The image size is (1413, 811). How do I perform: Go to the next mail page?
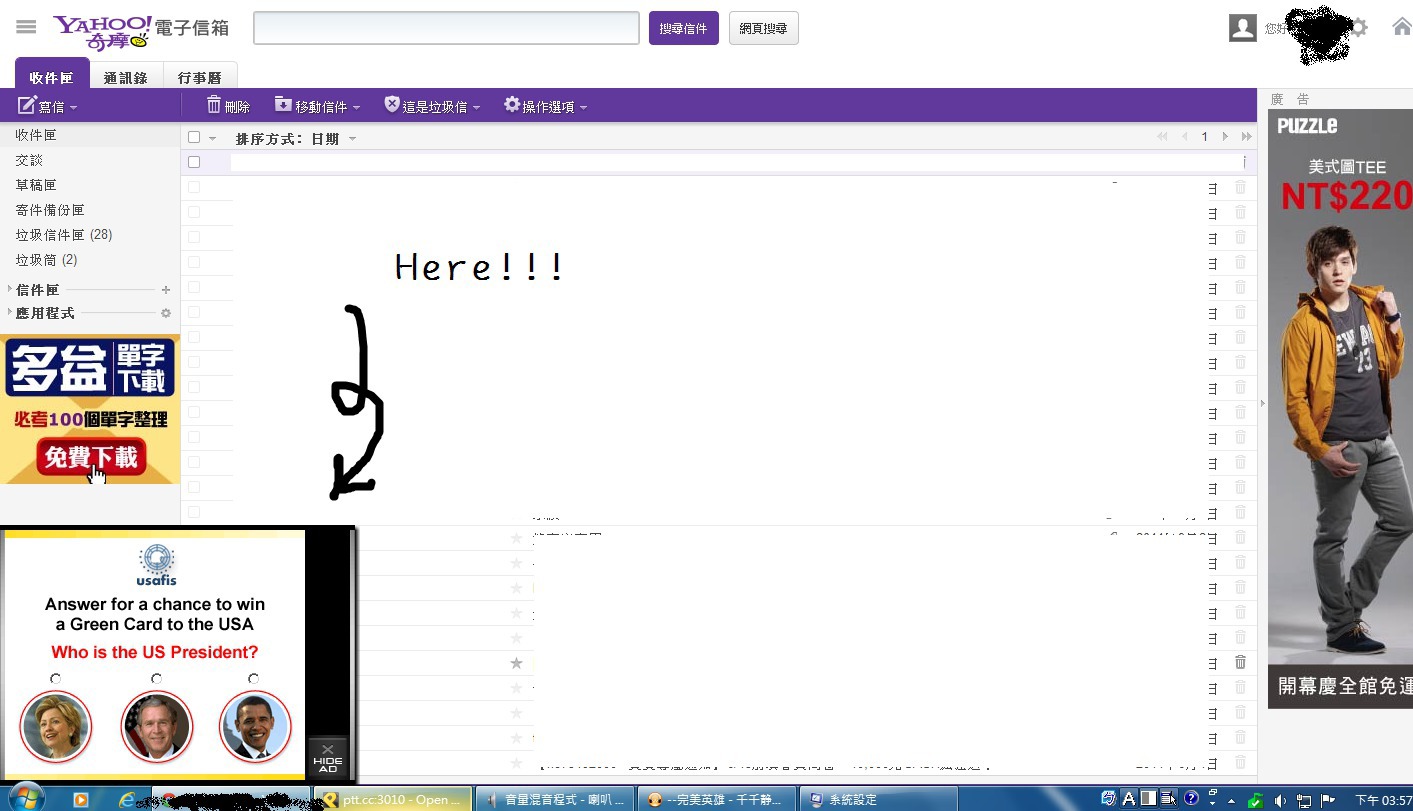[x=1225, y=137]
